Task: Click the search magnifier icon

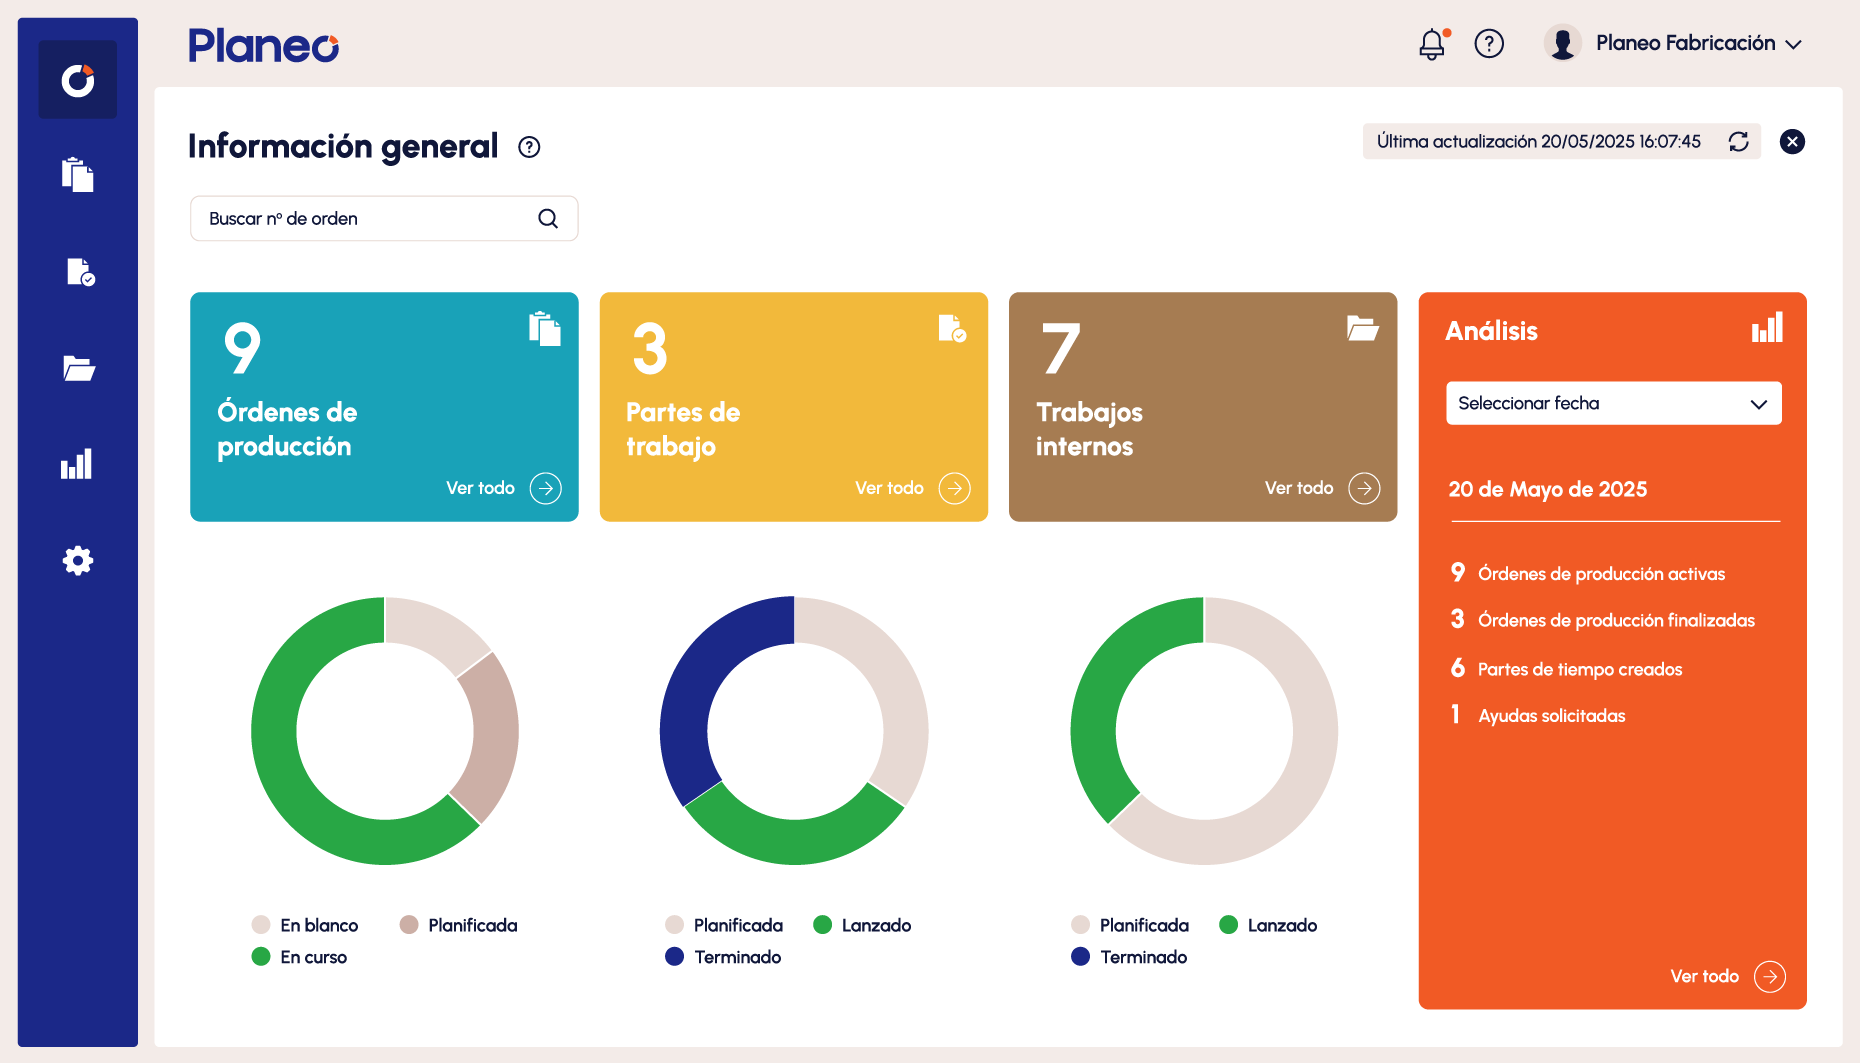Action: coord(548,219)
